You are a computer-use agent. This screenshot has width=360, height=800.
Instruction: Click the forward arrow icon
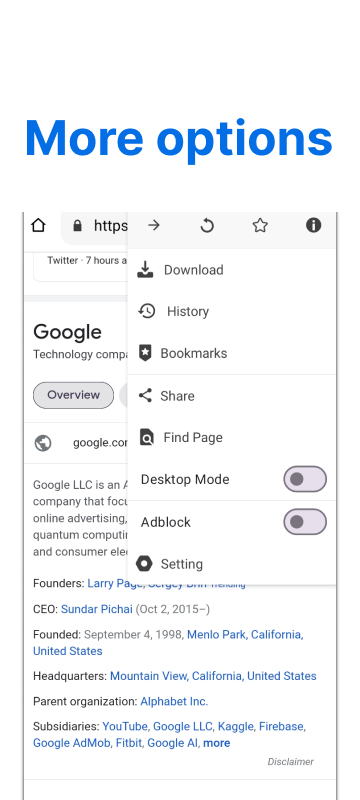[x=153, y=225]
